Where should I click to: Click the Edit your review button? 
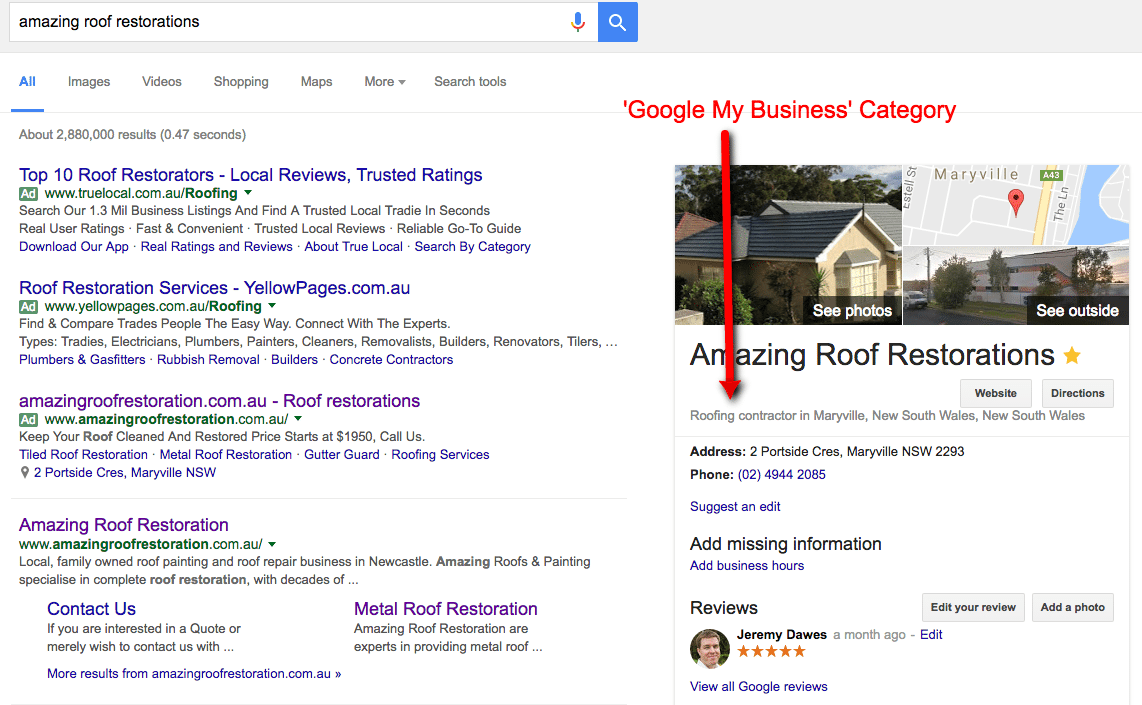(x=972, y=607)
